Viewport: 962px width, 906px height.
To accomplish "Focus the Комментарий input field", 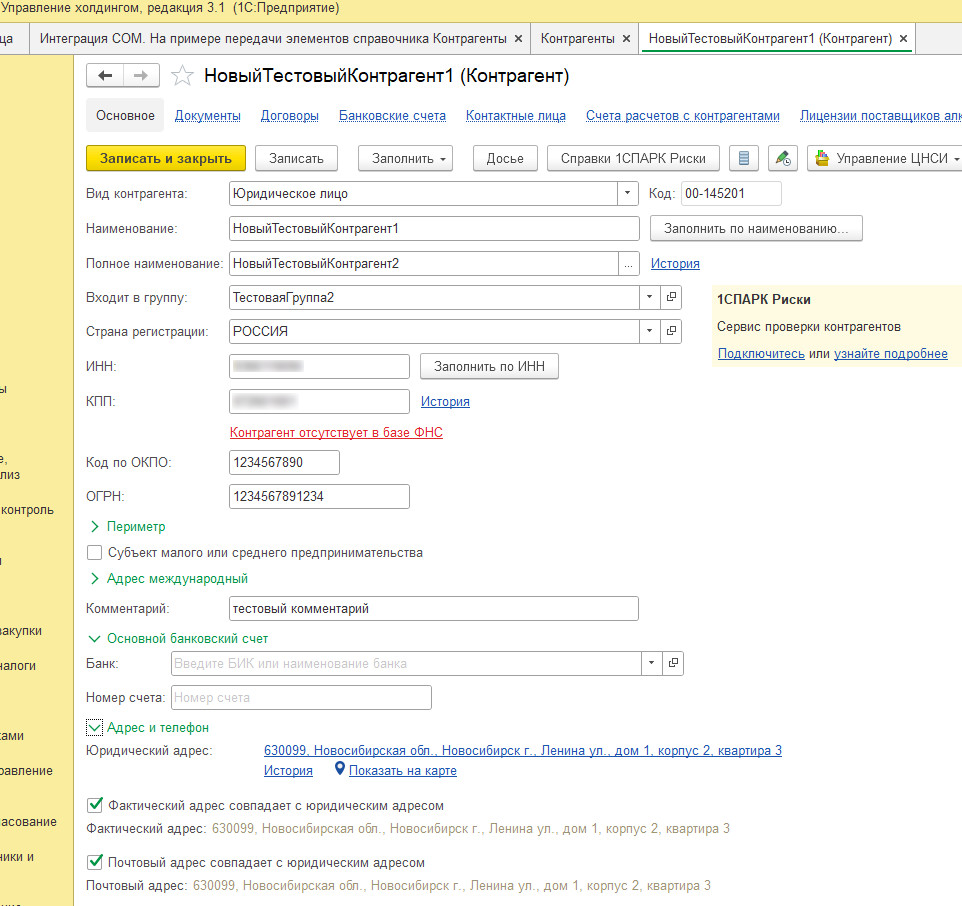I will [434, 608].
